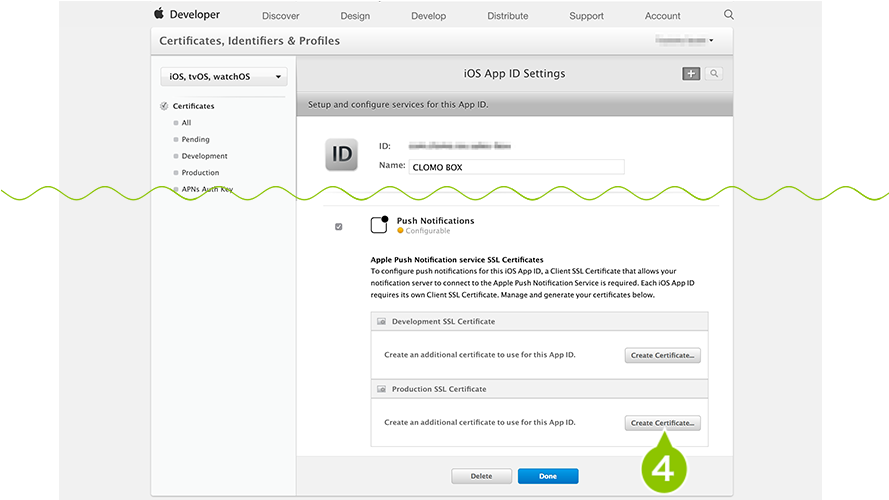This screenshot has width=889, height=500.
Task: Open the Support menu
Action: (586, 16)
